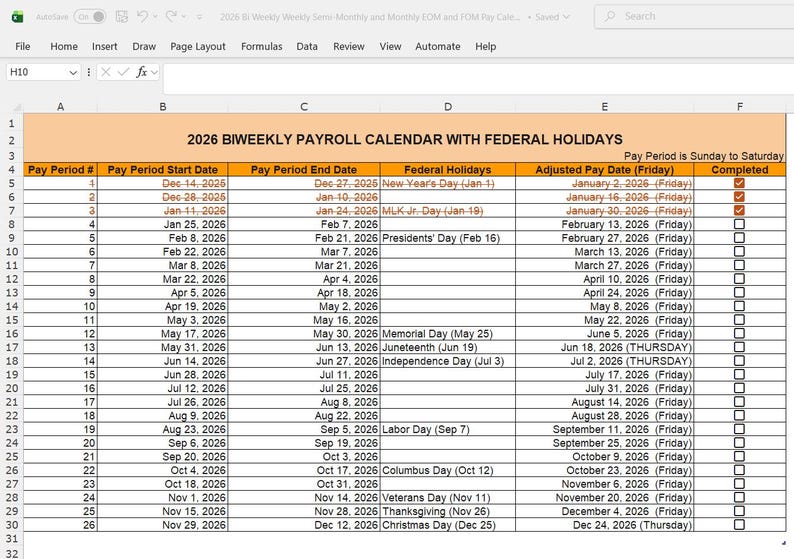This screenshot has width=794, height=559.
Task: Check Completed box for Jun 18 THURSDAY row
Action: (x=739, y=347)
